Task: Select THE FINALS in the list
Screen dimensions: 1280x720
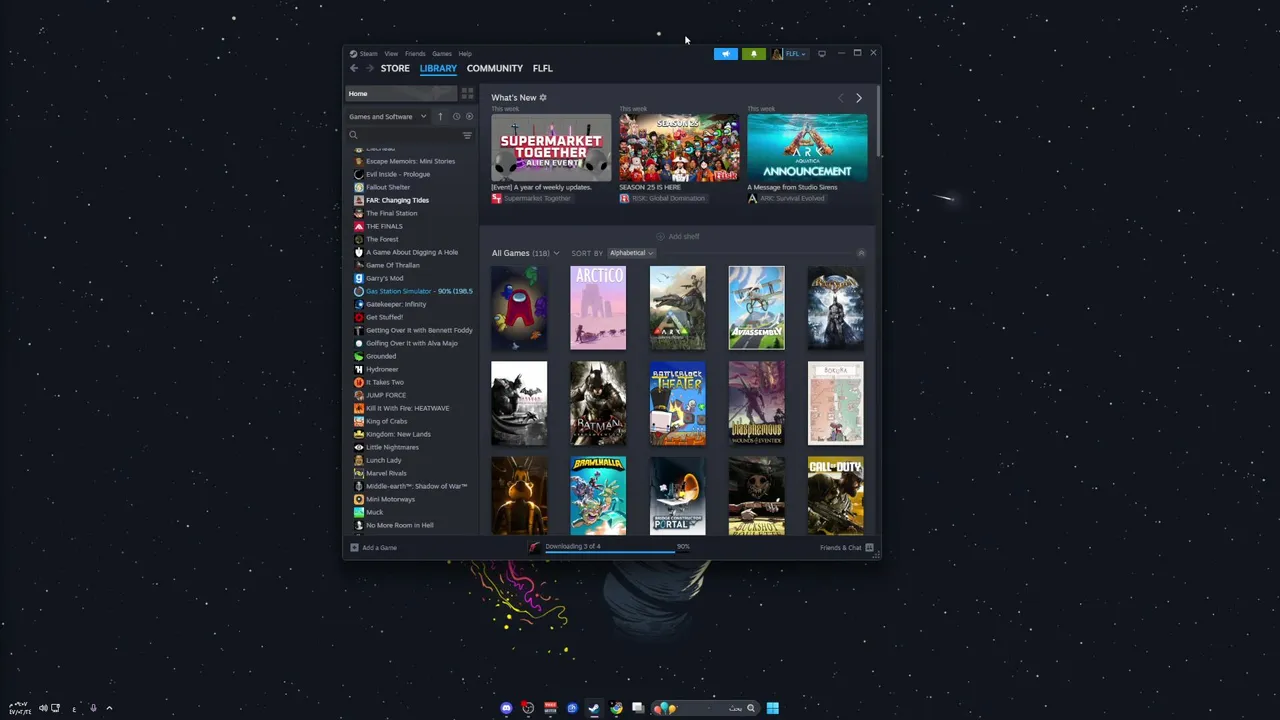Action: [x=412, y=226]
